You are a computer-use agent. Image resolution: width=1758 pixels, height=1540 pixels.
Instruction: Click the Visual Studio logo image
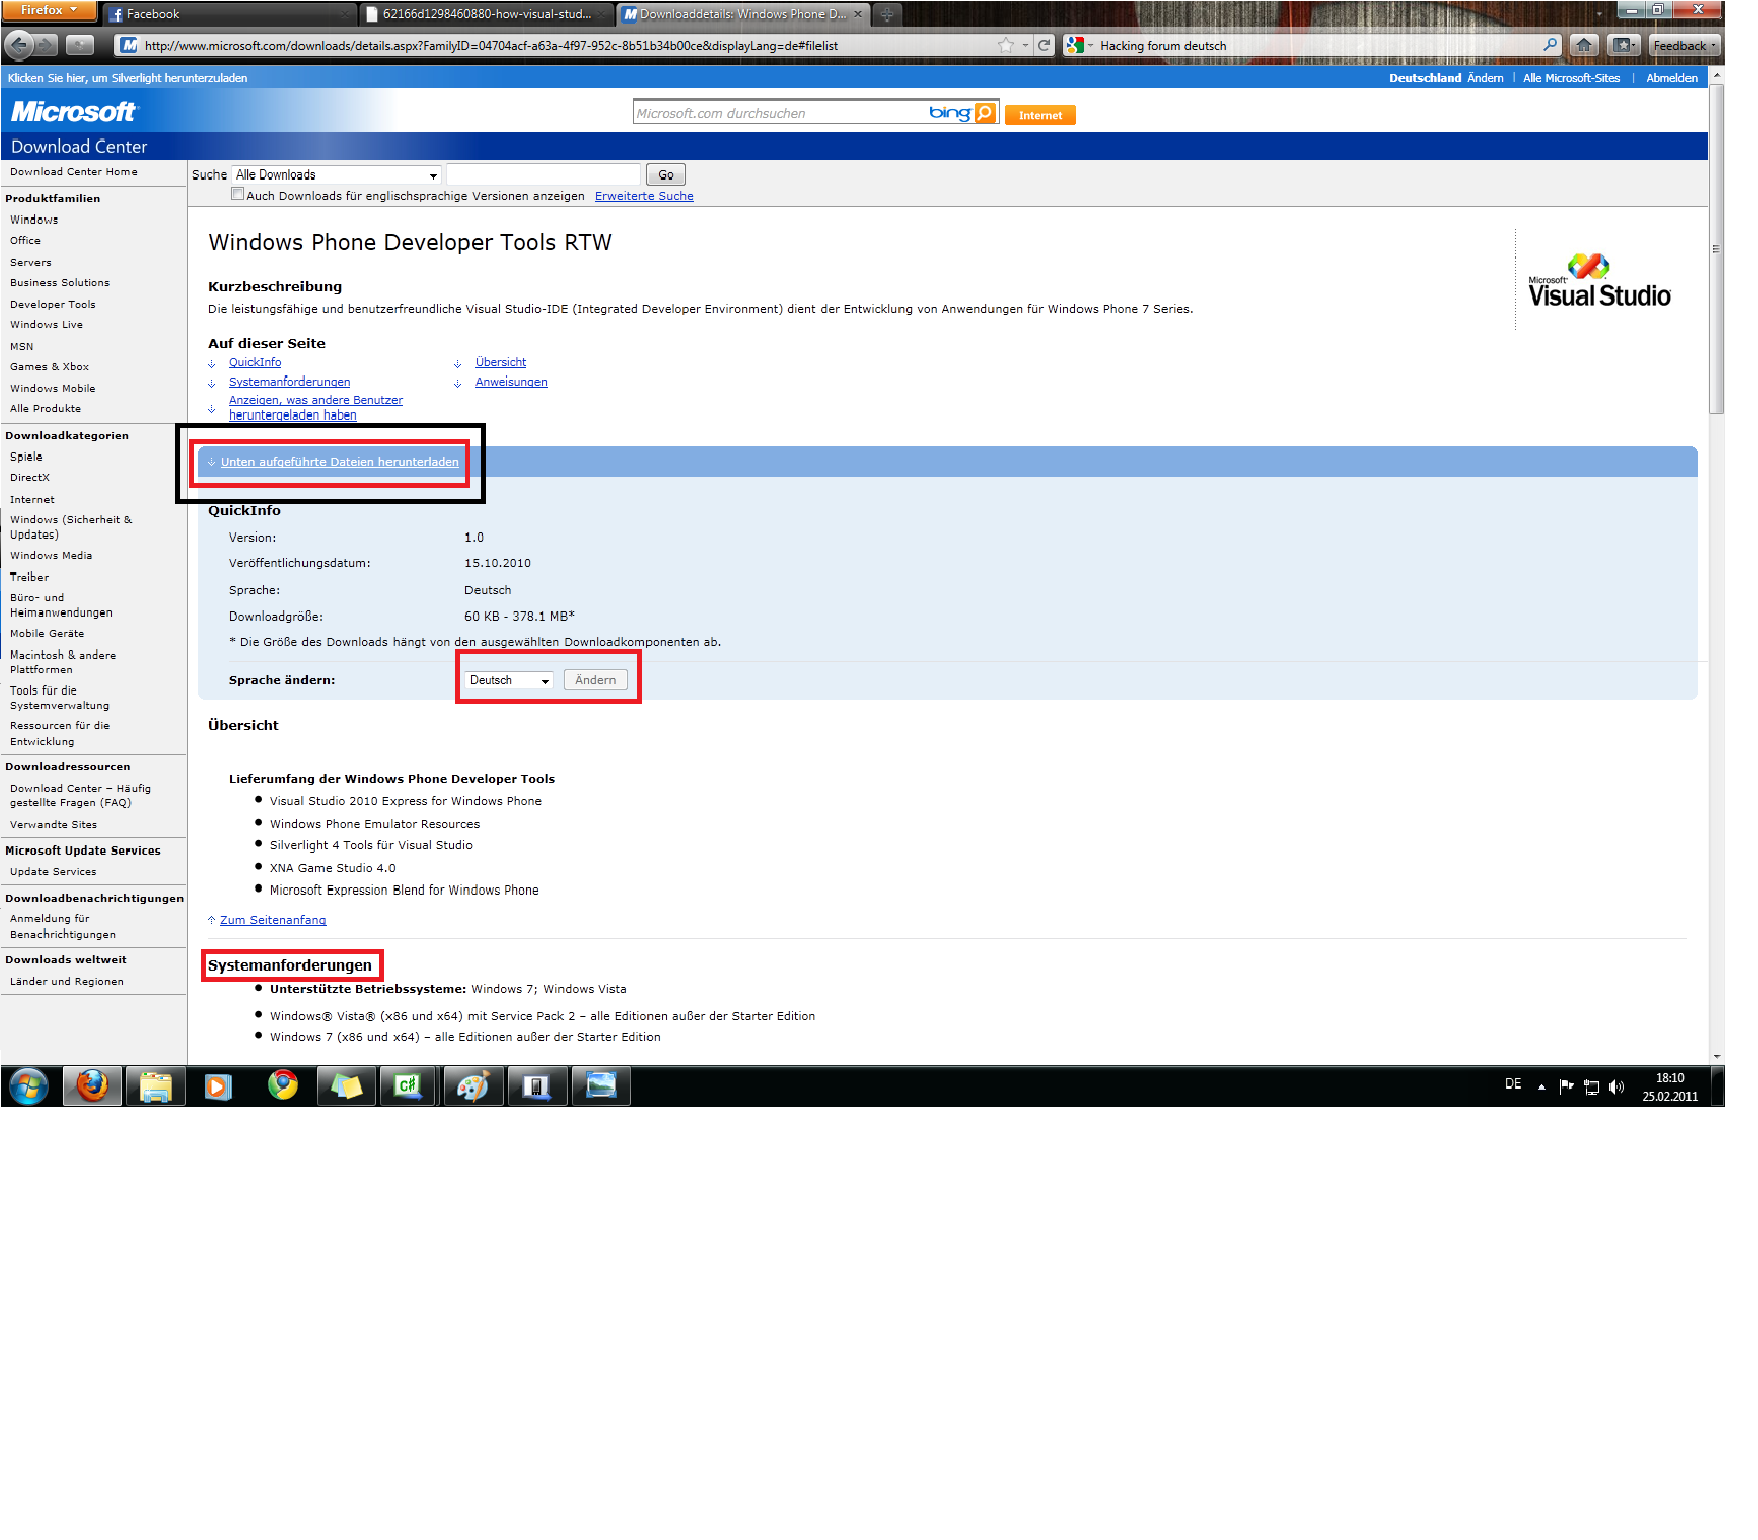[1599, 280]
